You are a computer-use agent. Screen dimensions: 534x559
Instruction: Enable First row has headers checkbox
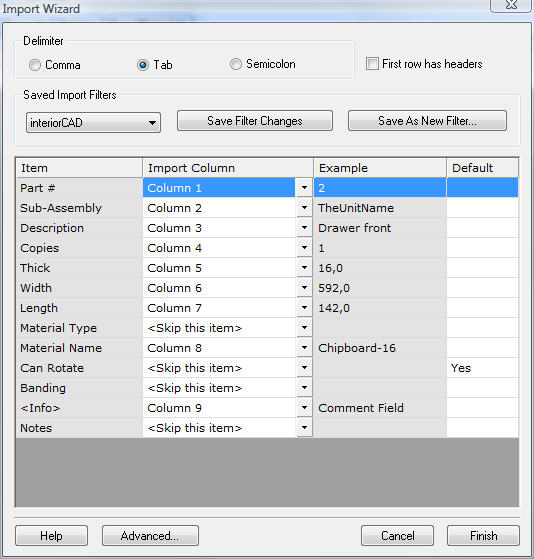pos(372,64)
